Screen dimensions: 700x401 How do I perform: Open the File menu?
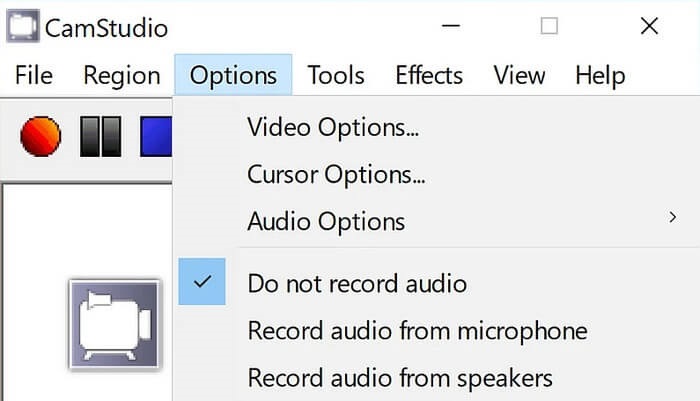click(x=34, y=75)
